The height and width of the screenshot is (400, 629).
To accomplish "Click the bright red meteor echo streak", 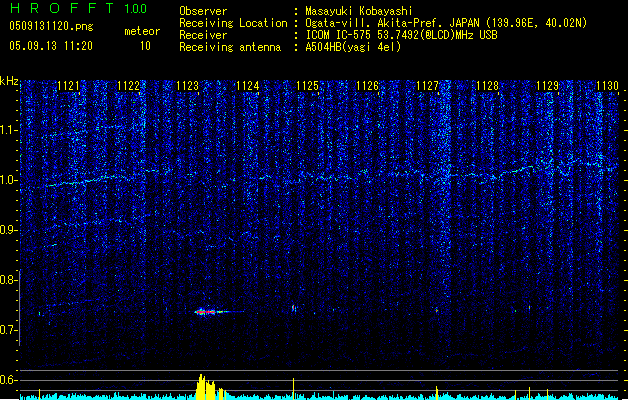I will [x=211, y=312].
